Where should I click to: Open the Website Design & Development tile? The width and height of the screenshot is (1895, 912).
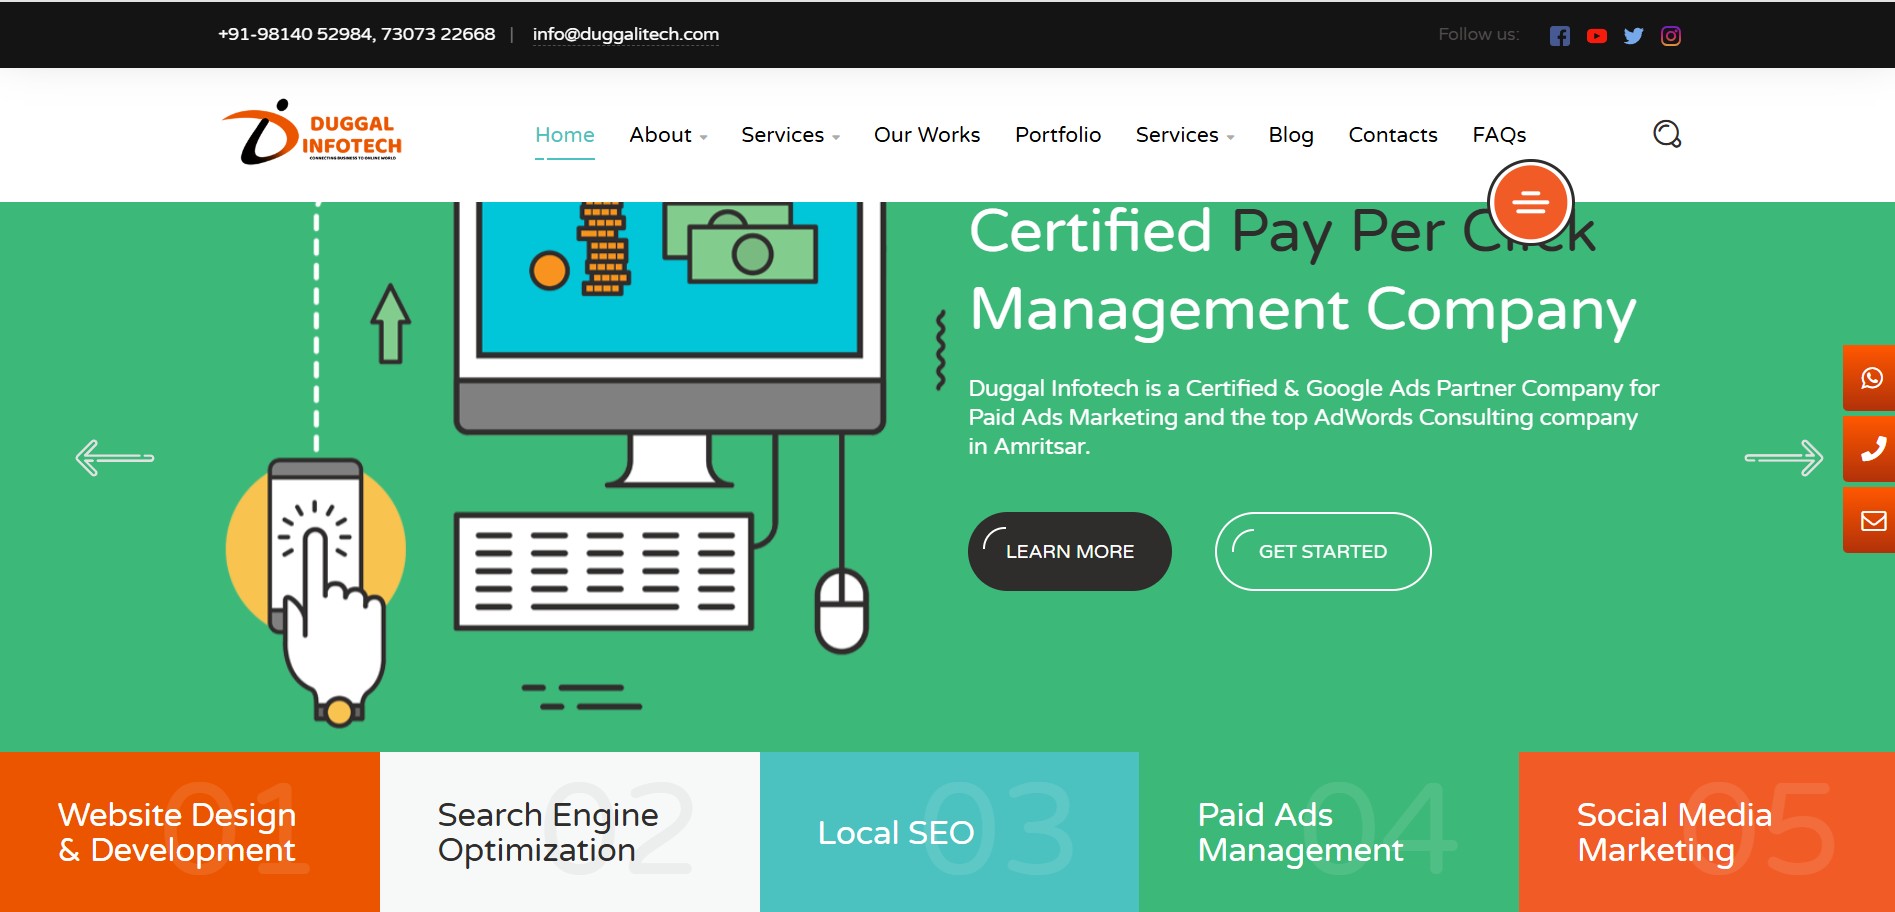(x=190, y=832)
